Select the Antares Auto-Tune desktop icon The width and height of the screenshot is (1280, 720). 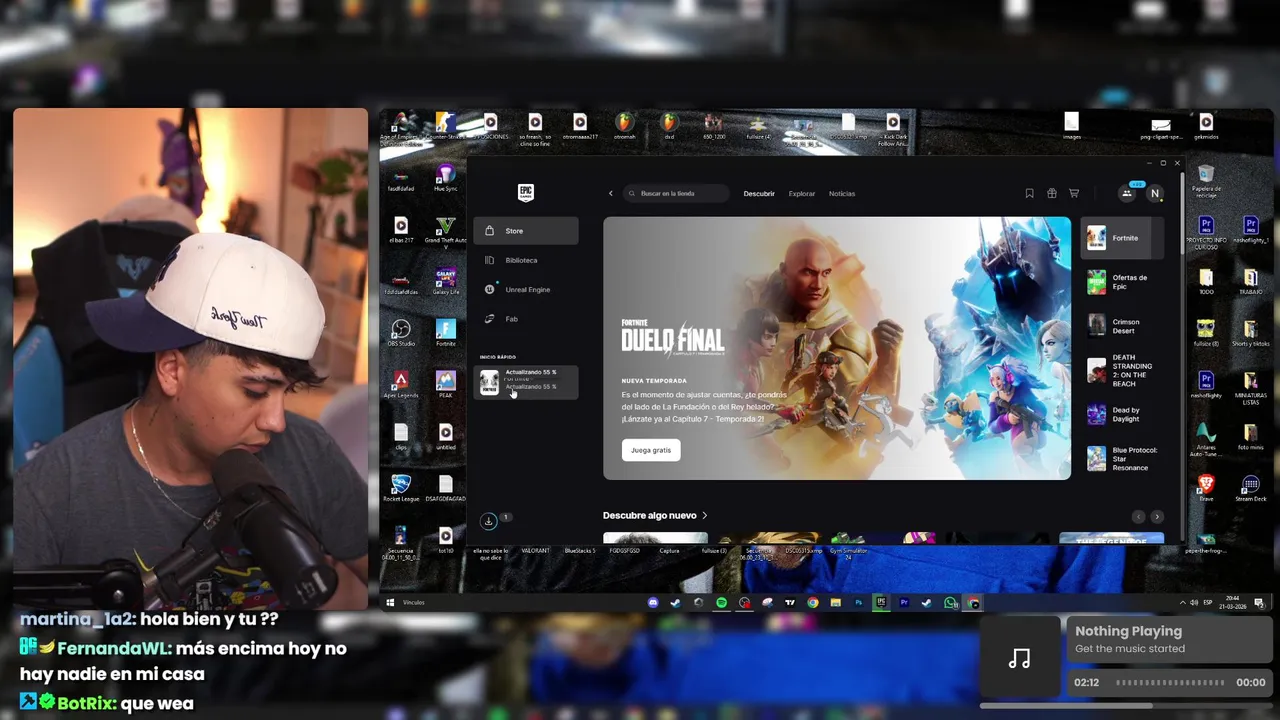(1206, 438)
